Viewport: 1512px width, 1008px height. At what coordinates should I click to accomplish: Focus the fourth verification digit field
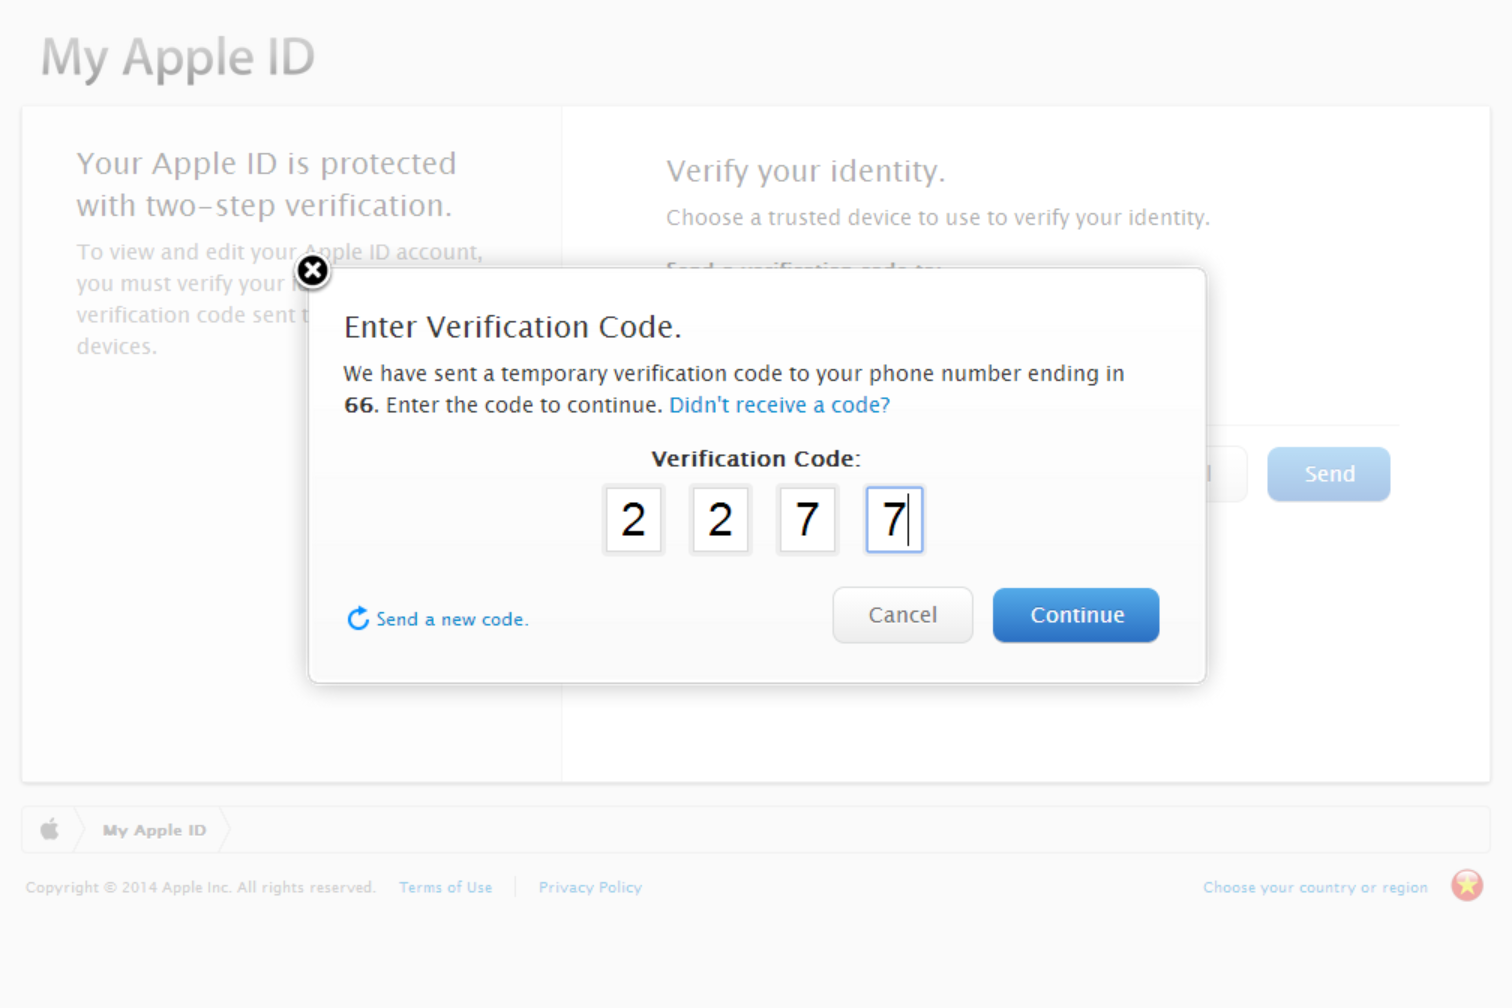(894, 519)
